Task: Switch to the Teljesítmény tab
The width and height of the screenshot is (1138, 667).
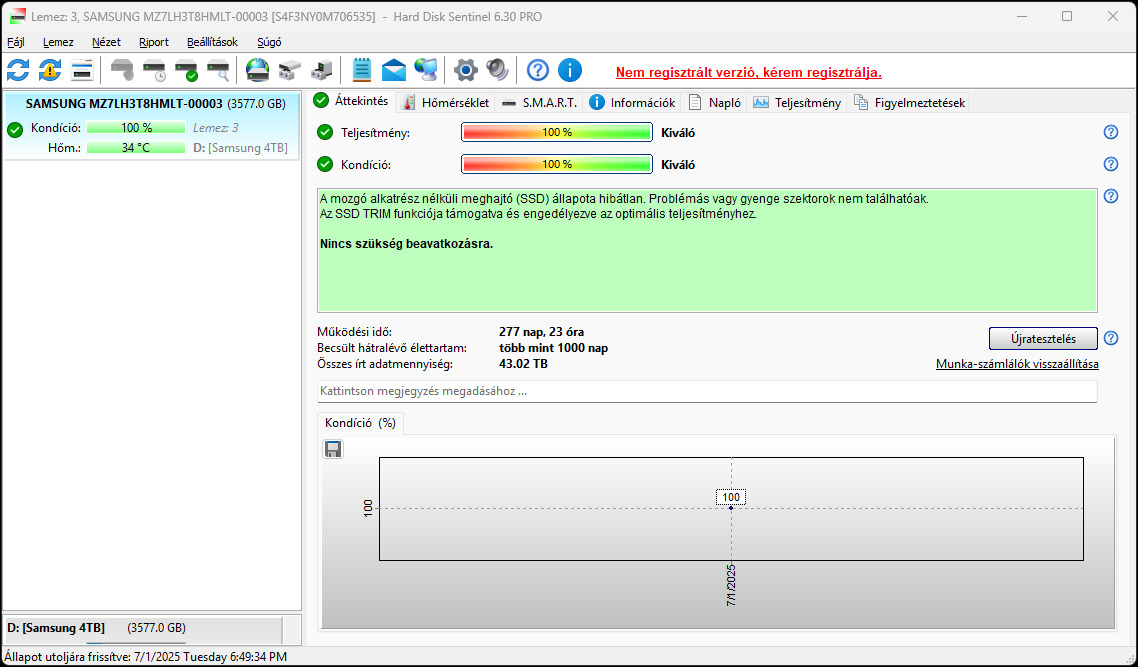Action: click(x=797, y=102)
